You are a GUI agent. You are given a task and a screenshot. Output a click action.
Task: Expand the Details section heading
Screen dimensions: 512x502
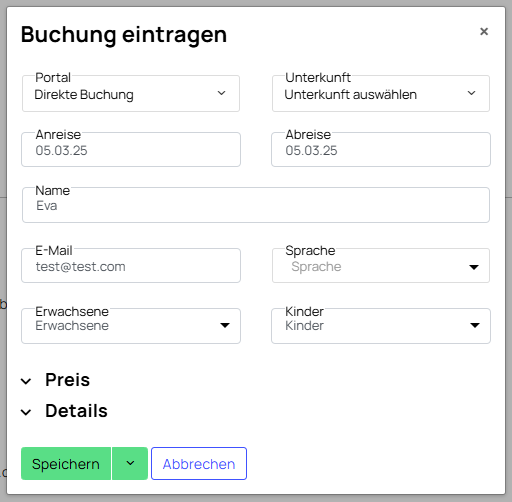tap(76, 411)
